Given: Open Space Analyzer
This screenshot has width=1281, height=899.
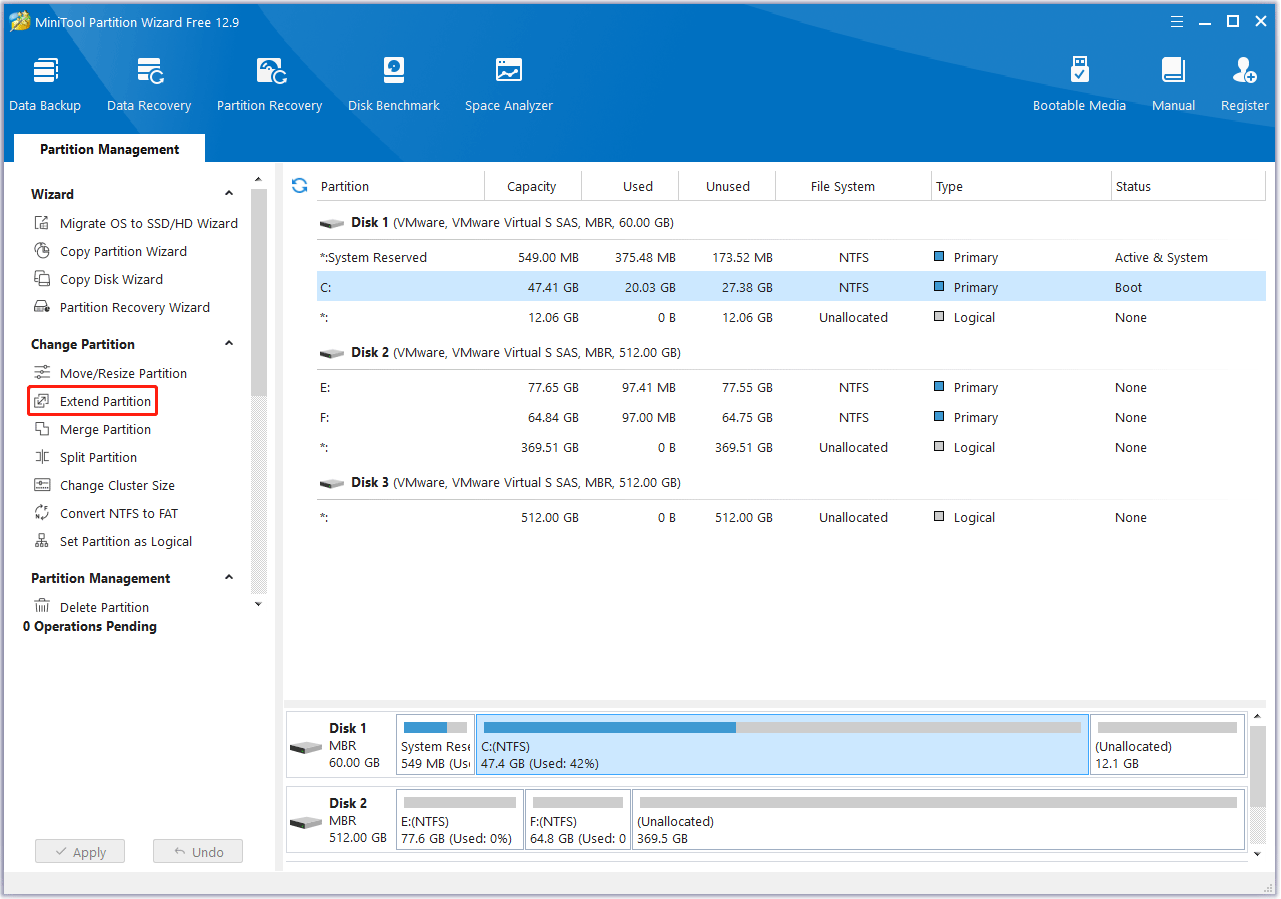Looking at the screenshot, I should (508, 84).
